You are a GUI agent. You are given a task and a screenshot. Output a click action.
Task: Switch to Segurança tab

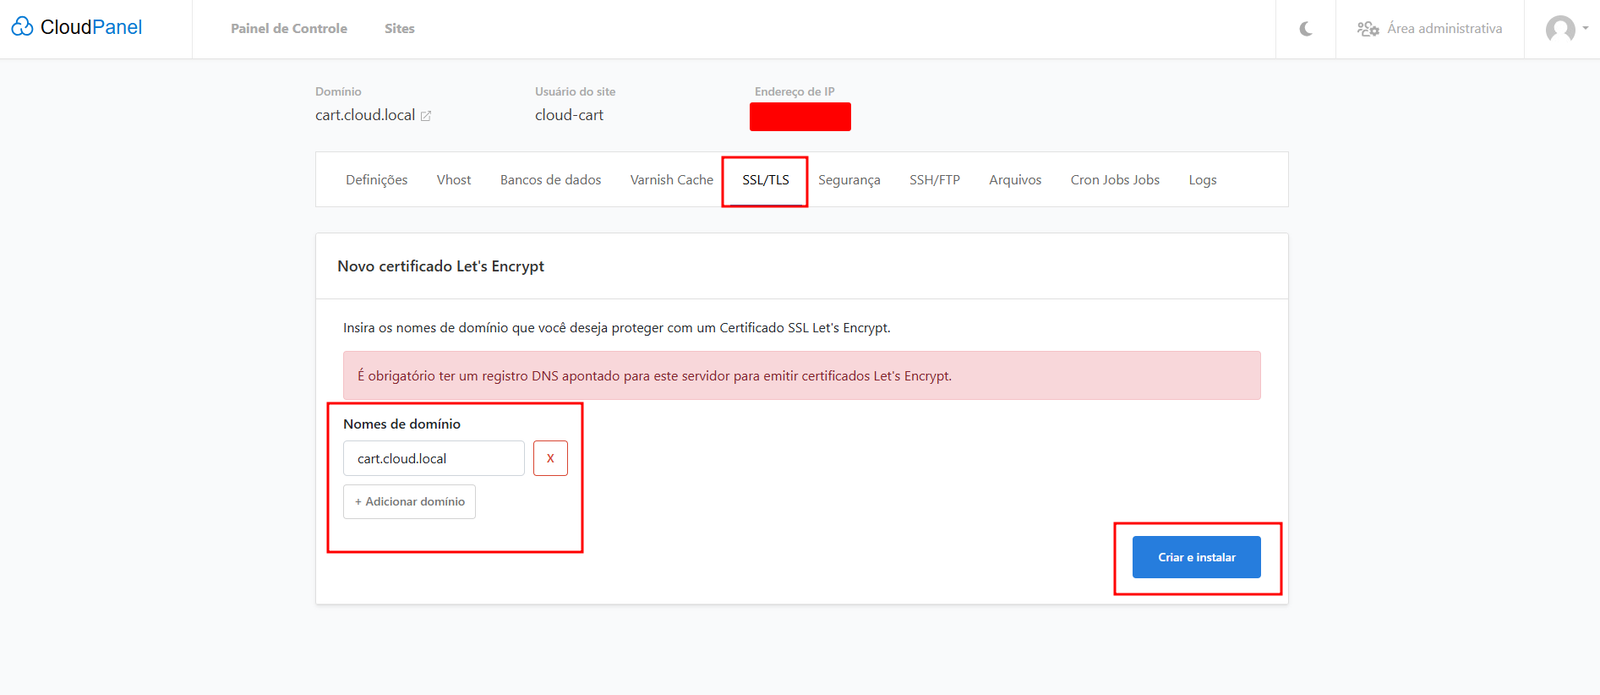click(849, 180)
